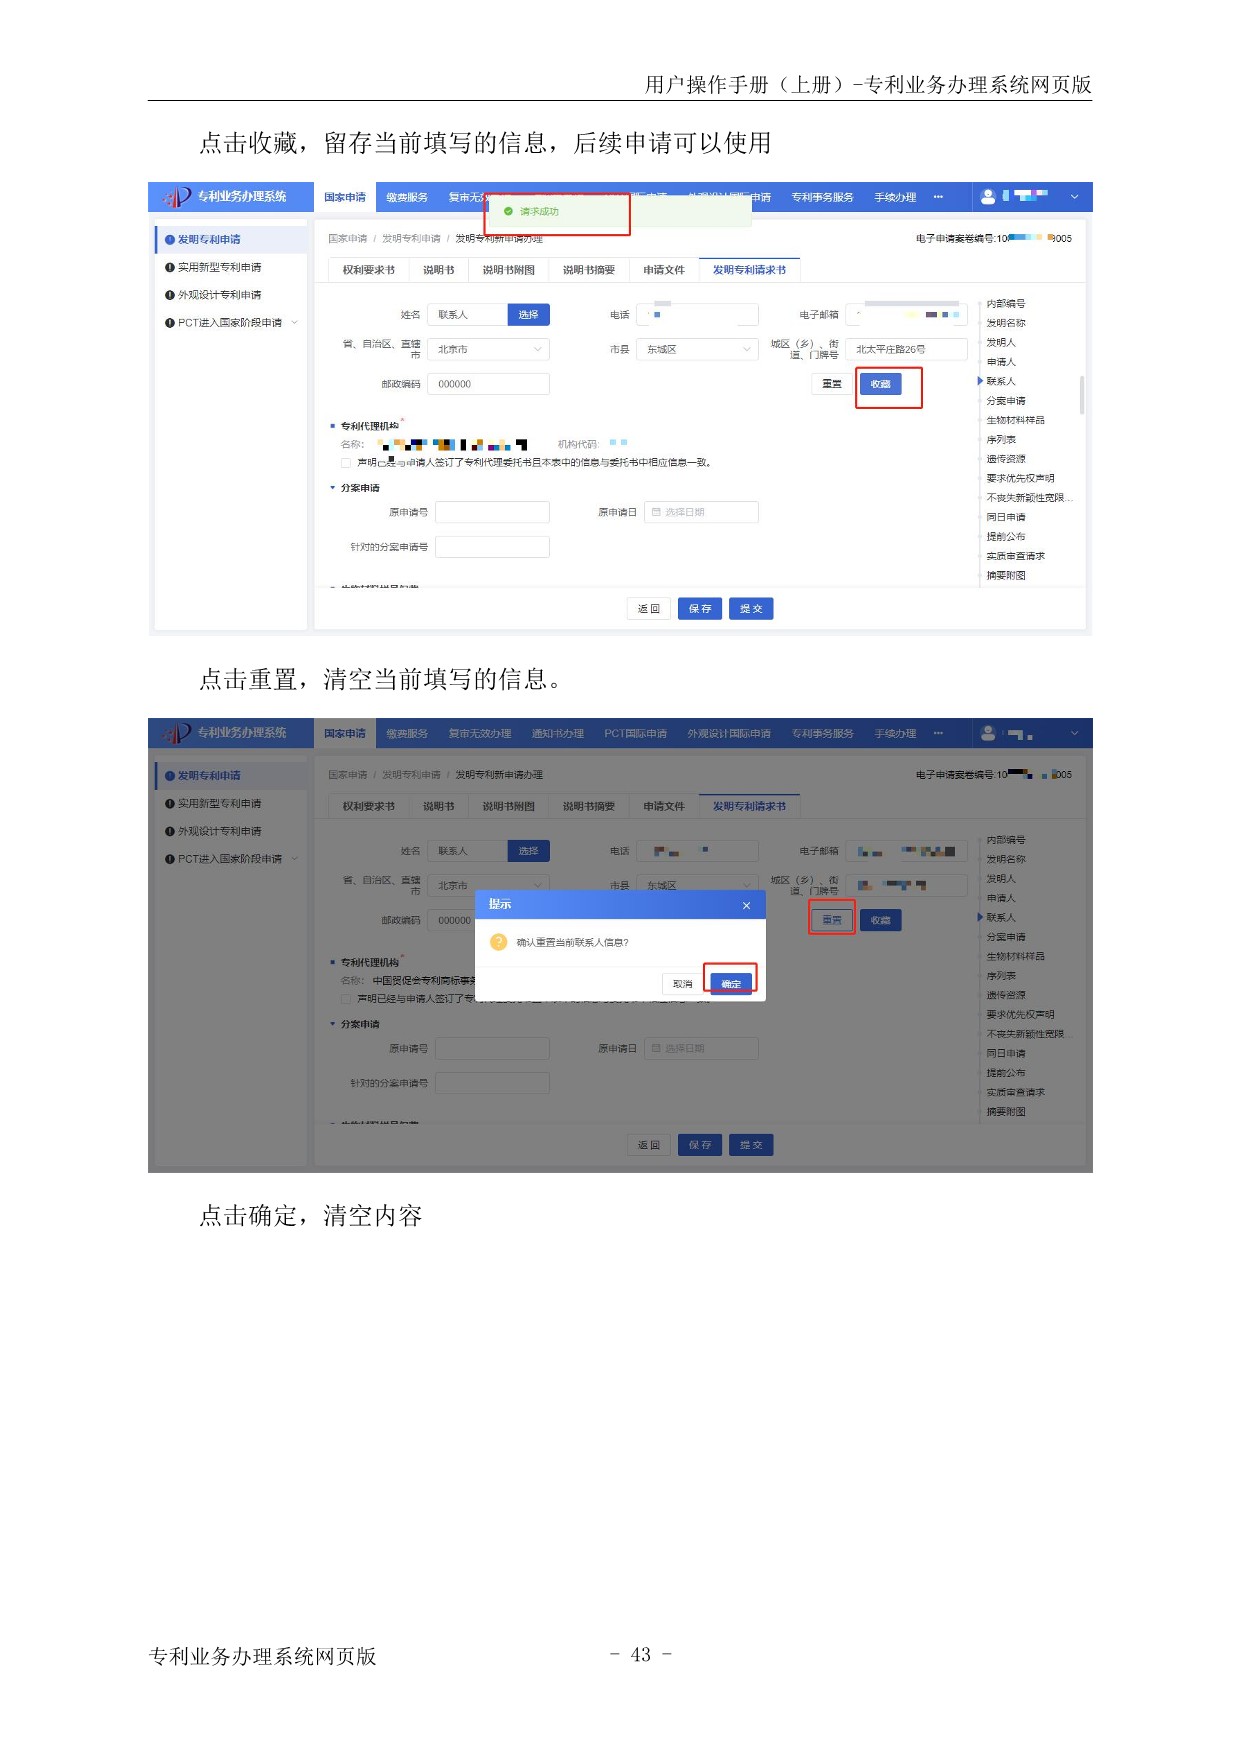Click info icon beside 实用新型专利申请 in top screenshot
Image resolution: width=1240 pixels, height=1754 pixels.
pyautogui.click(x=170, y=267)
